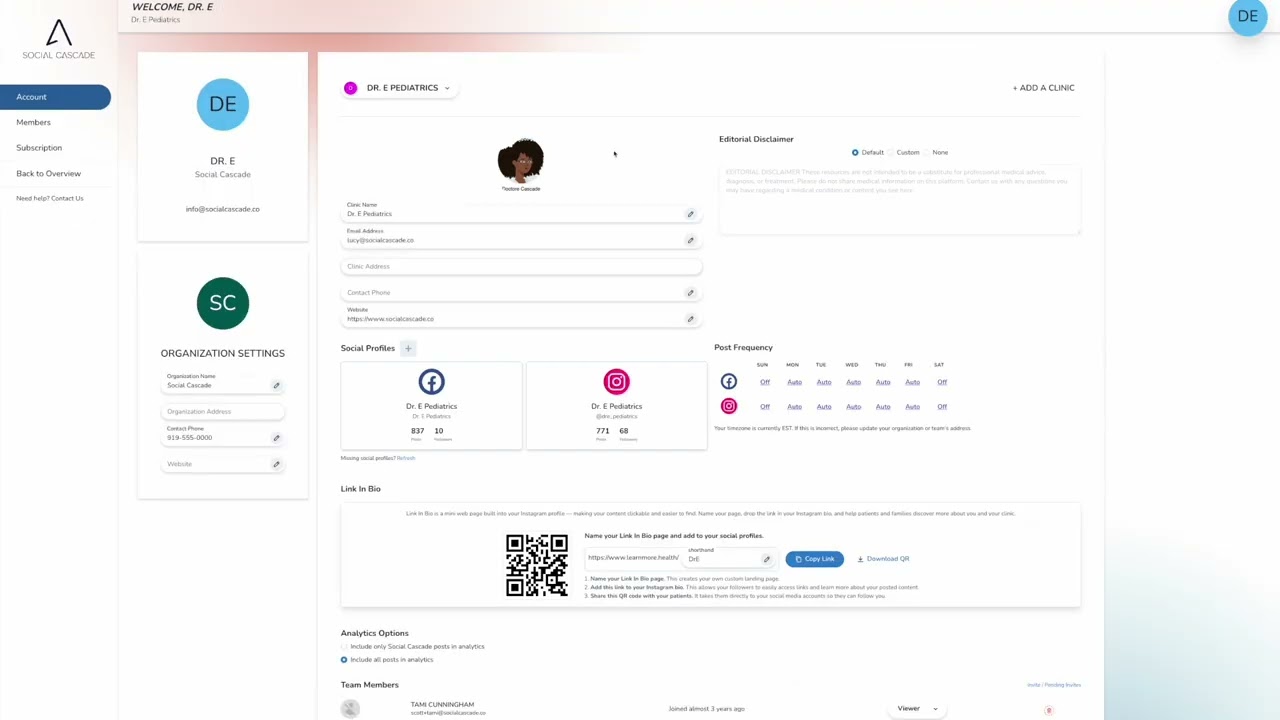Open the Members sidebar item
The width and height of the screenshot is (1280, 720).
pos(33,122)
